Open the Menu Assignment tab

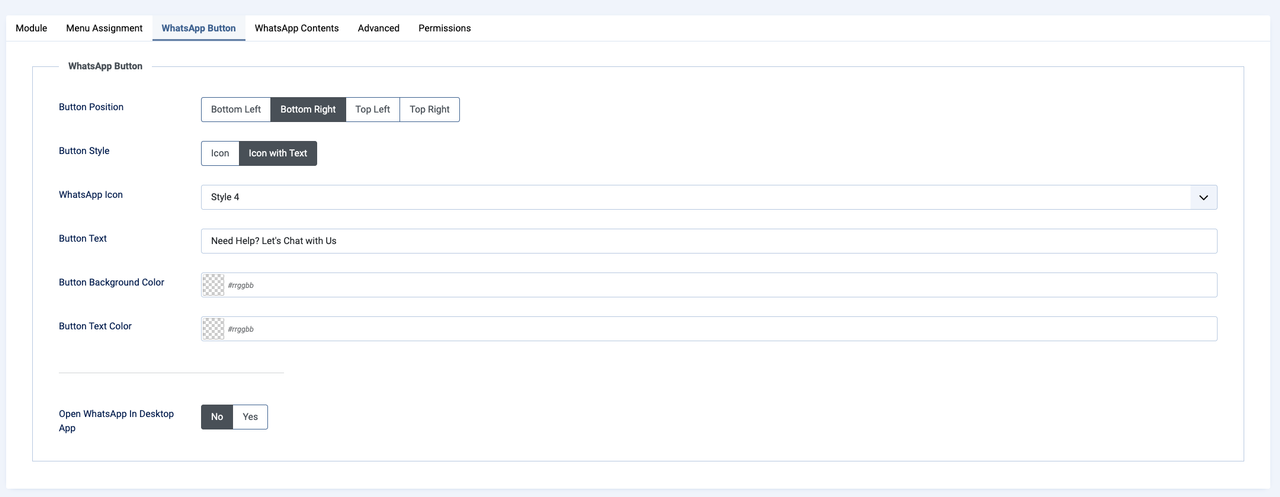coord(104,28)
